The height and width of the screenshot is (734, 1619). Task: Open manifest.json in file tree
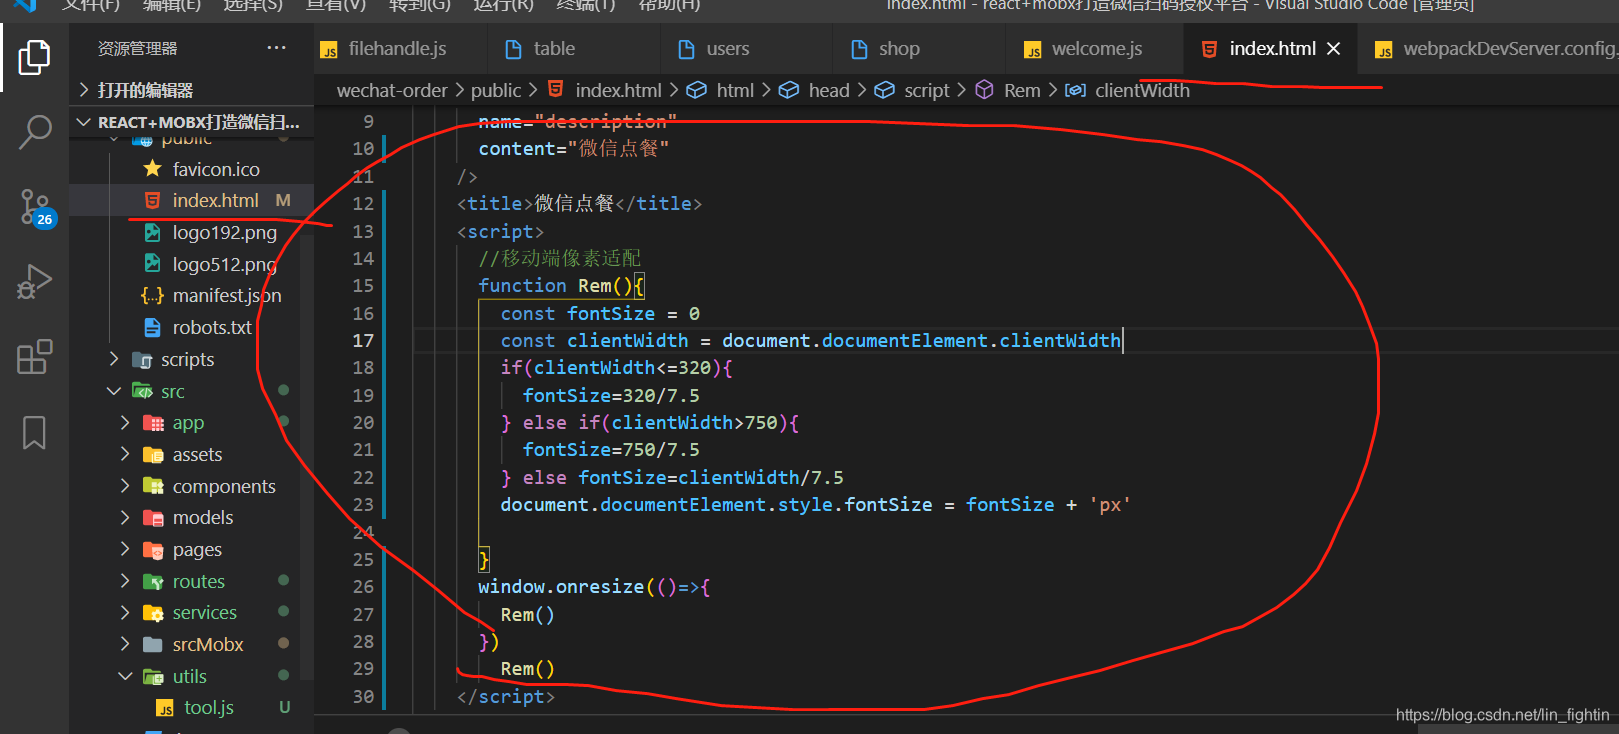(226, 296)
